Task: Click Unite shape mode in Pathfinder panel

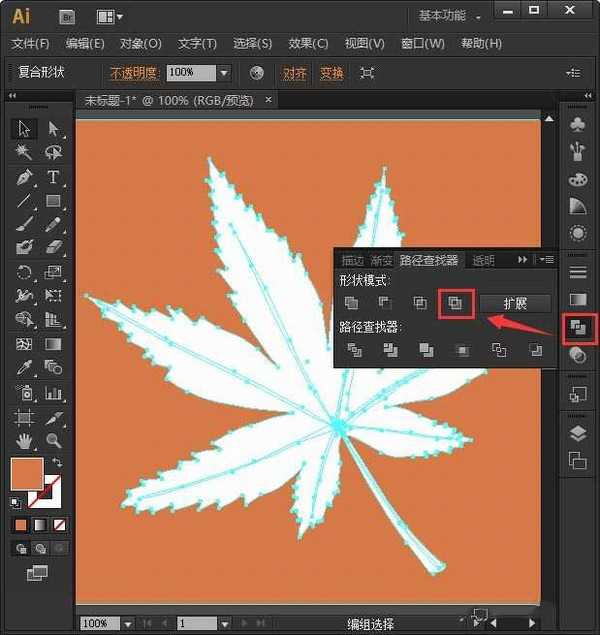Action: (351, 303)
